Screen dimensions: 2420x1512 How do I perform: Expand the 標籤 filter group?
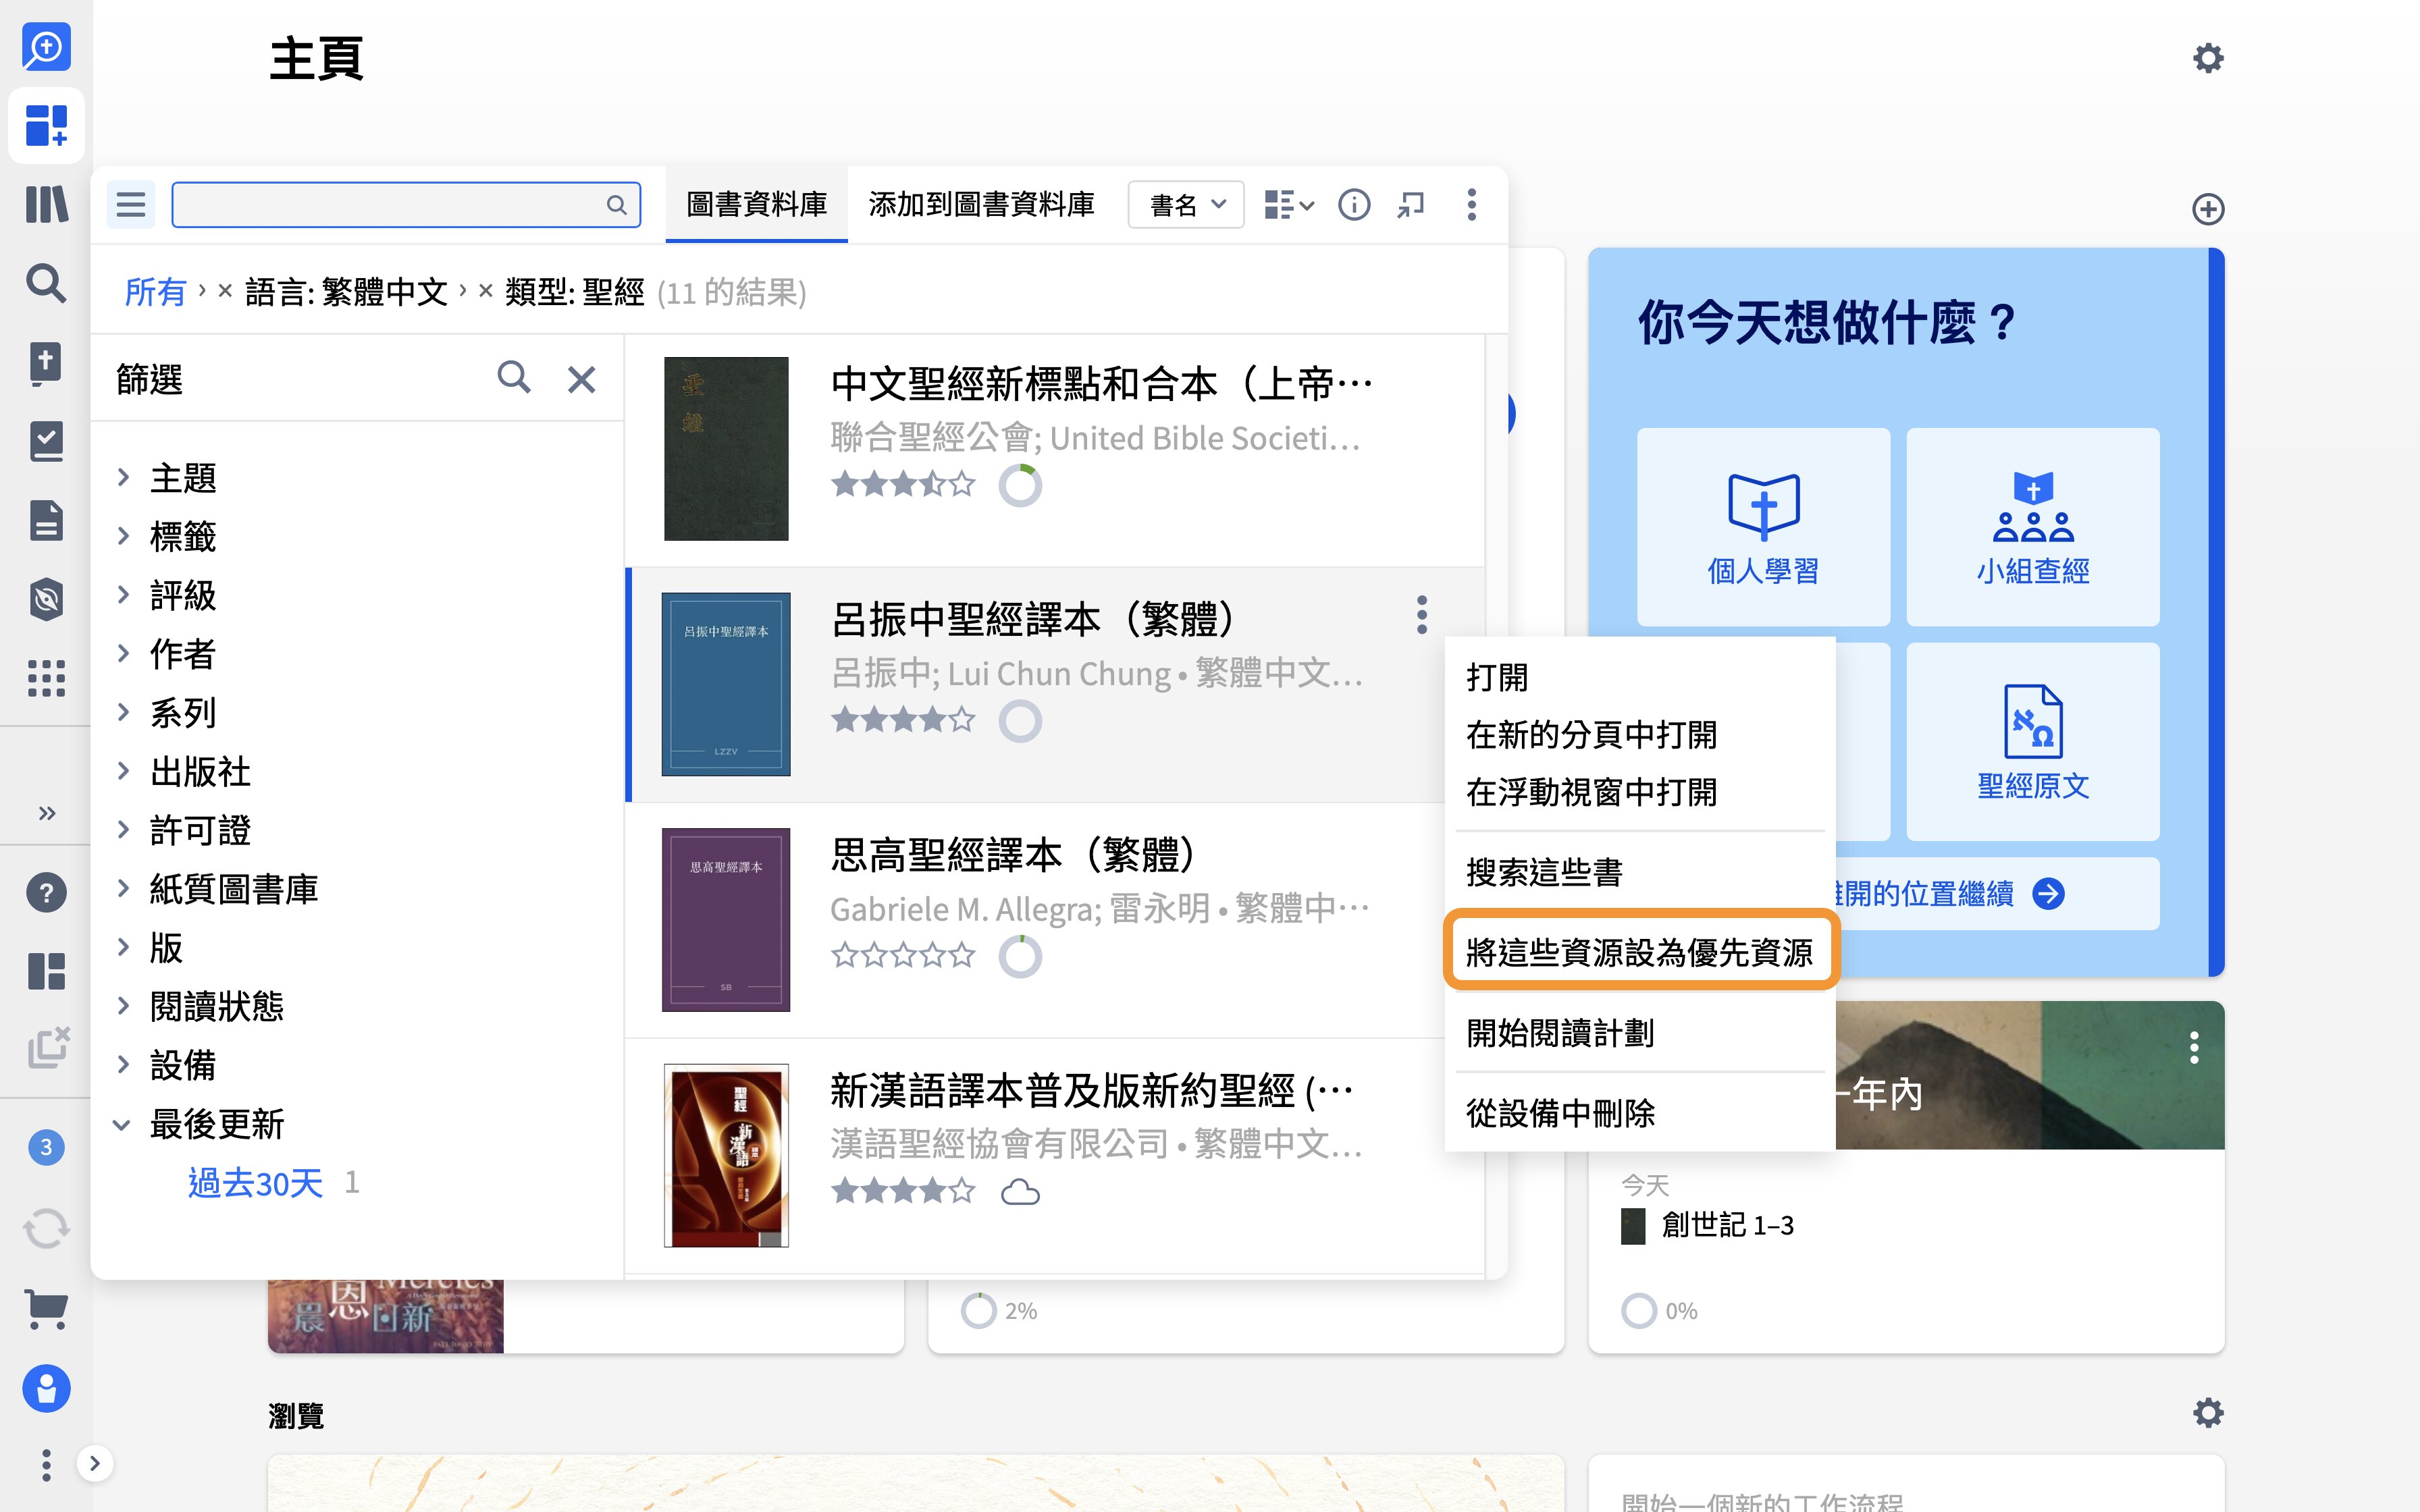(x=123, y=536)
